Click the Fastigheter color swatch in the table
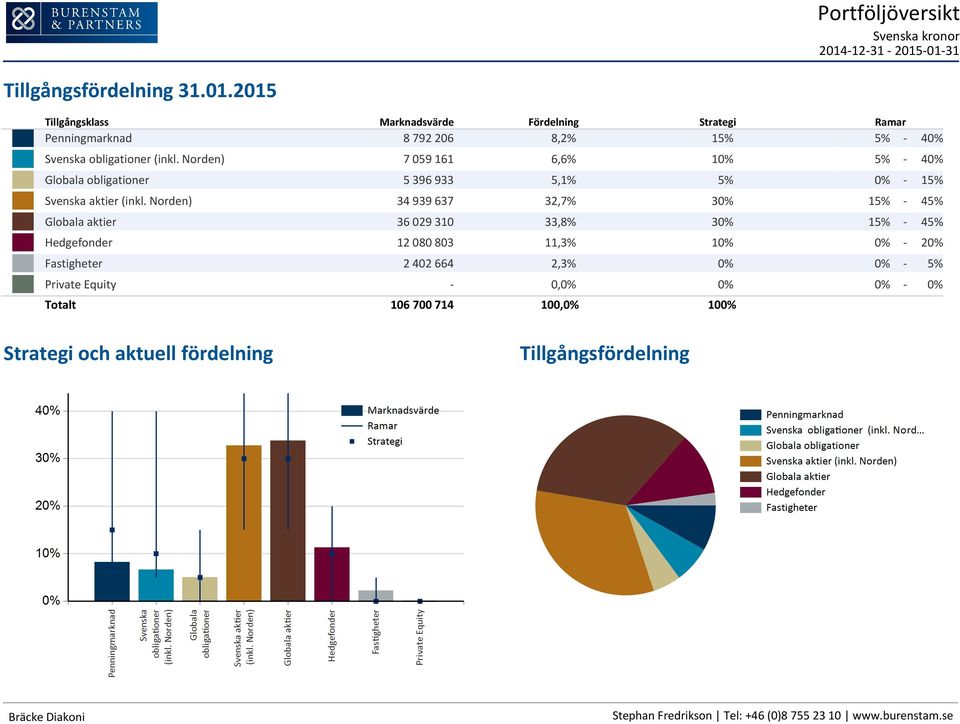The width and height of the screenshot is (960, 724). [x=23, y=263]
